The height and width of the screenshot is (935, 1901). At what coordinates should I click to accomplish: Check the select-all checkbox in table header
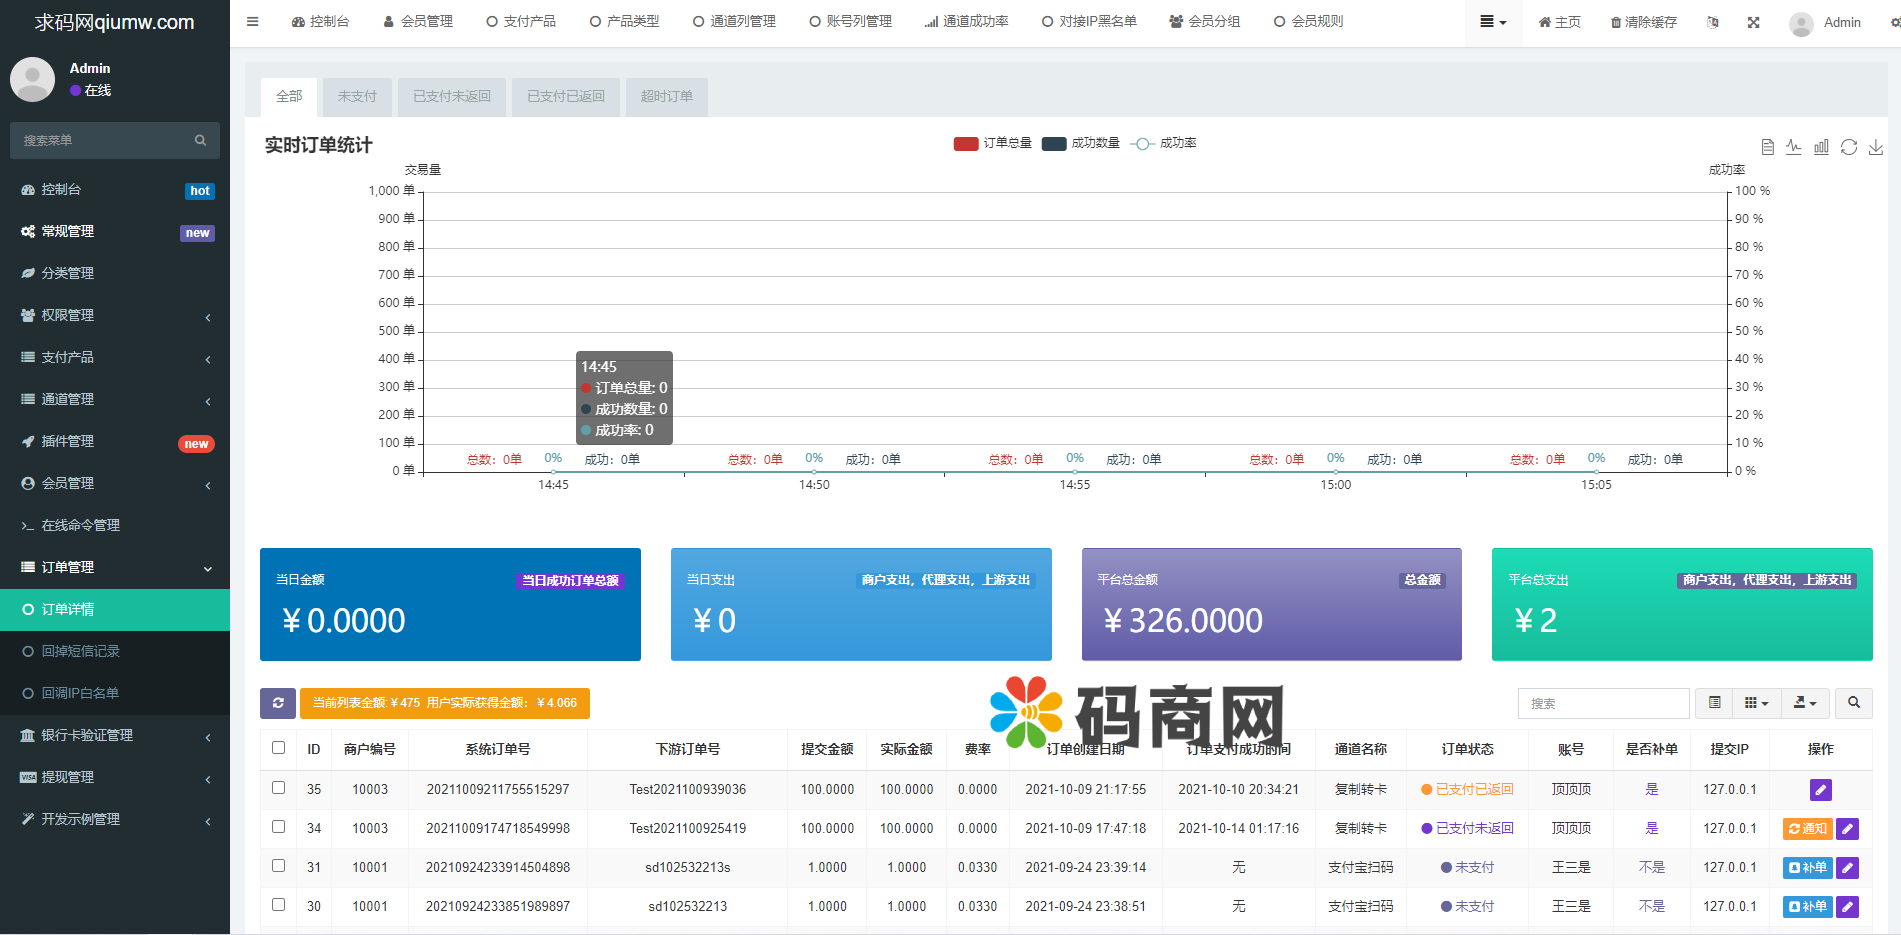(x=279, y=748)
